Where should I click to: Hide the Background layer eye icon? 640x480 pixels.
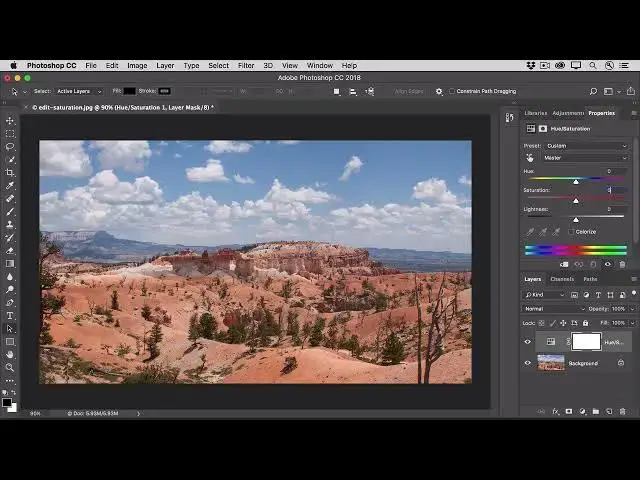pyautogui.click(x=528, y=363)
